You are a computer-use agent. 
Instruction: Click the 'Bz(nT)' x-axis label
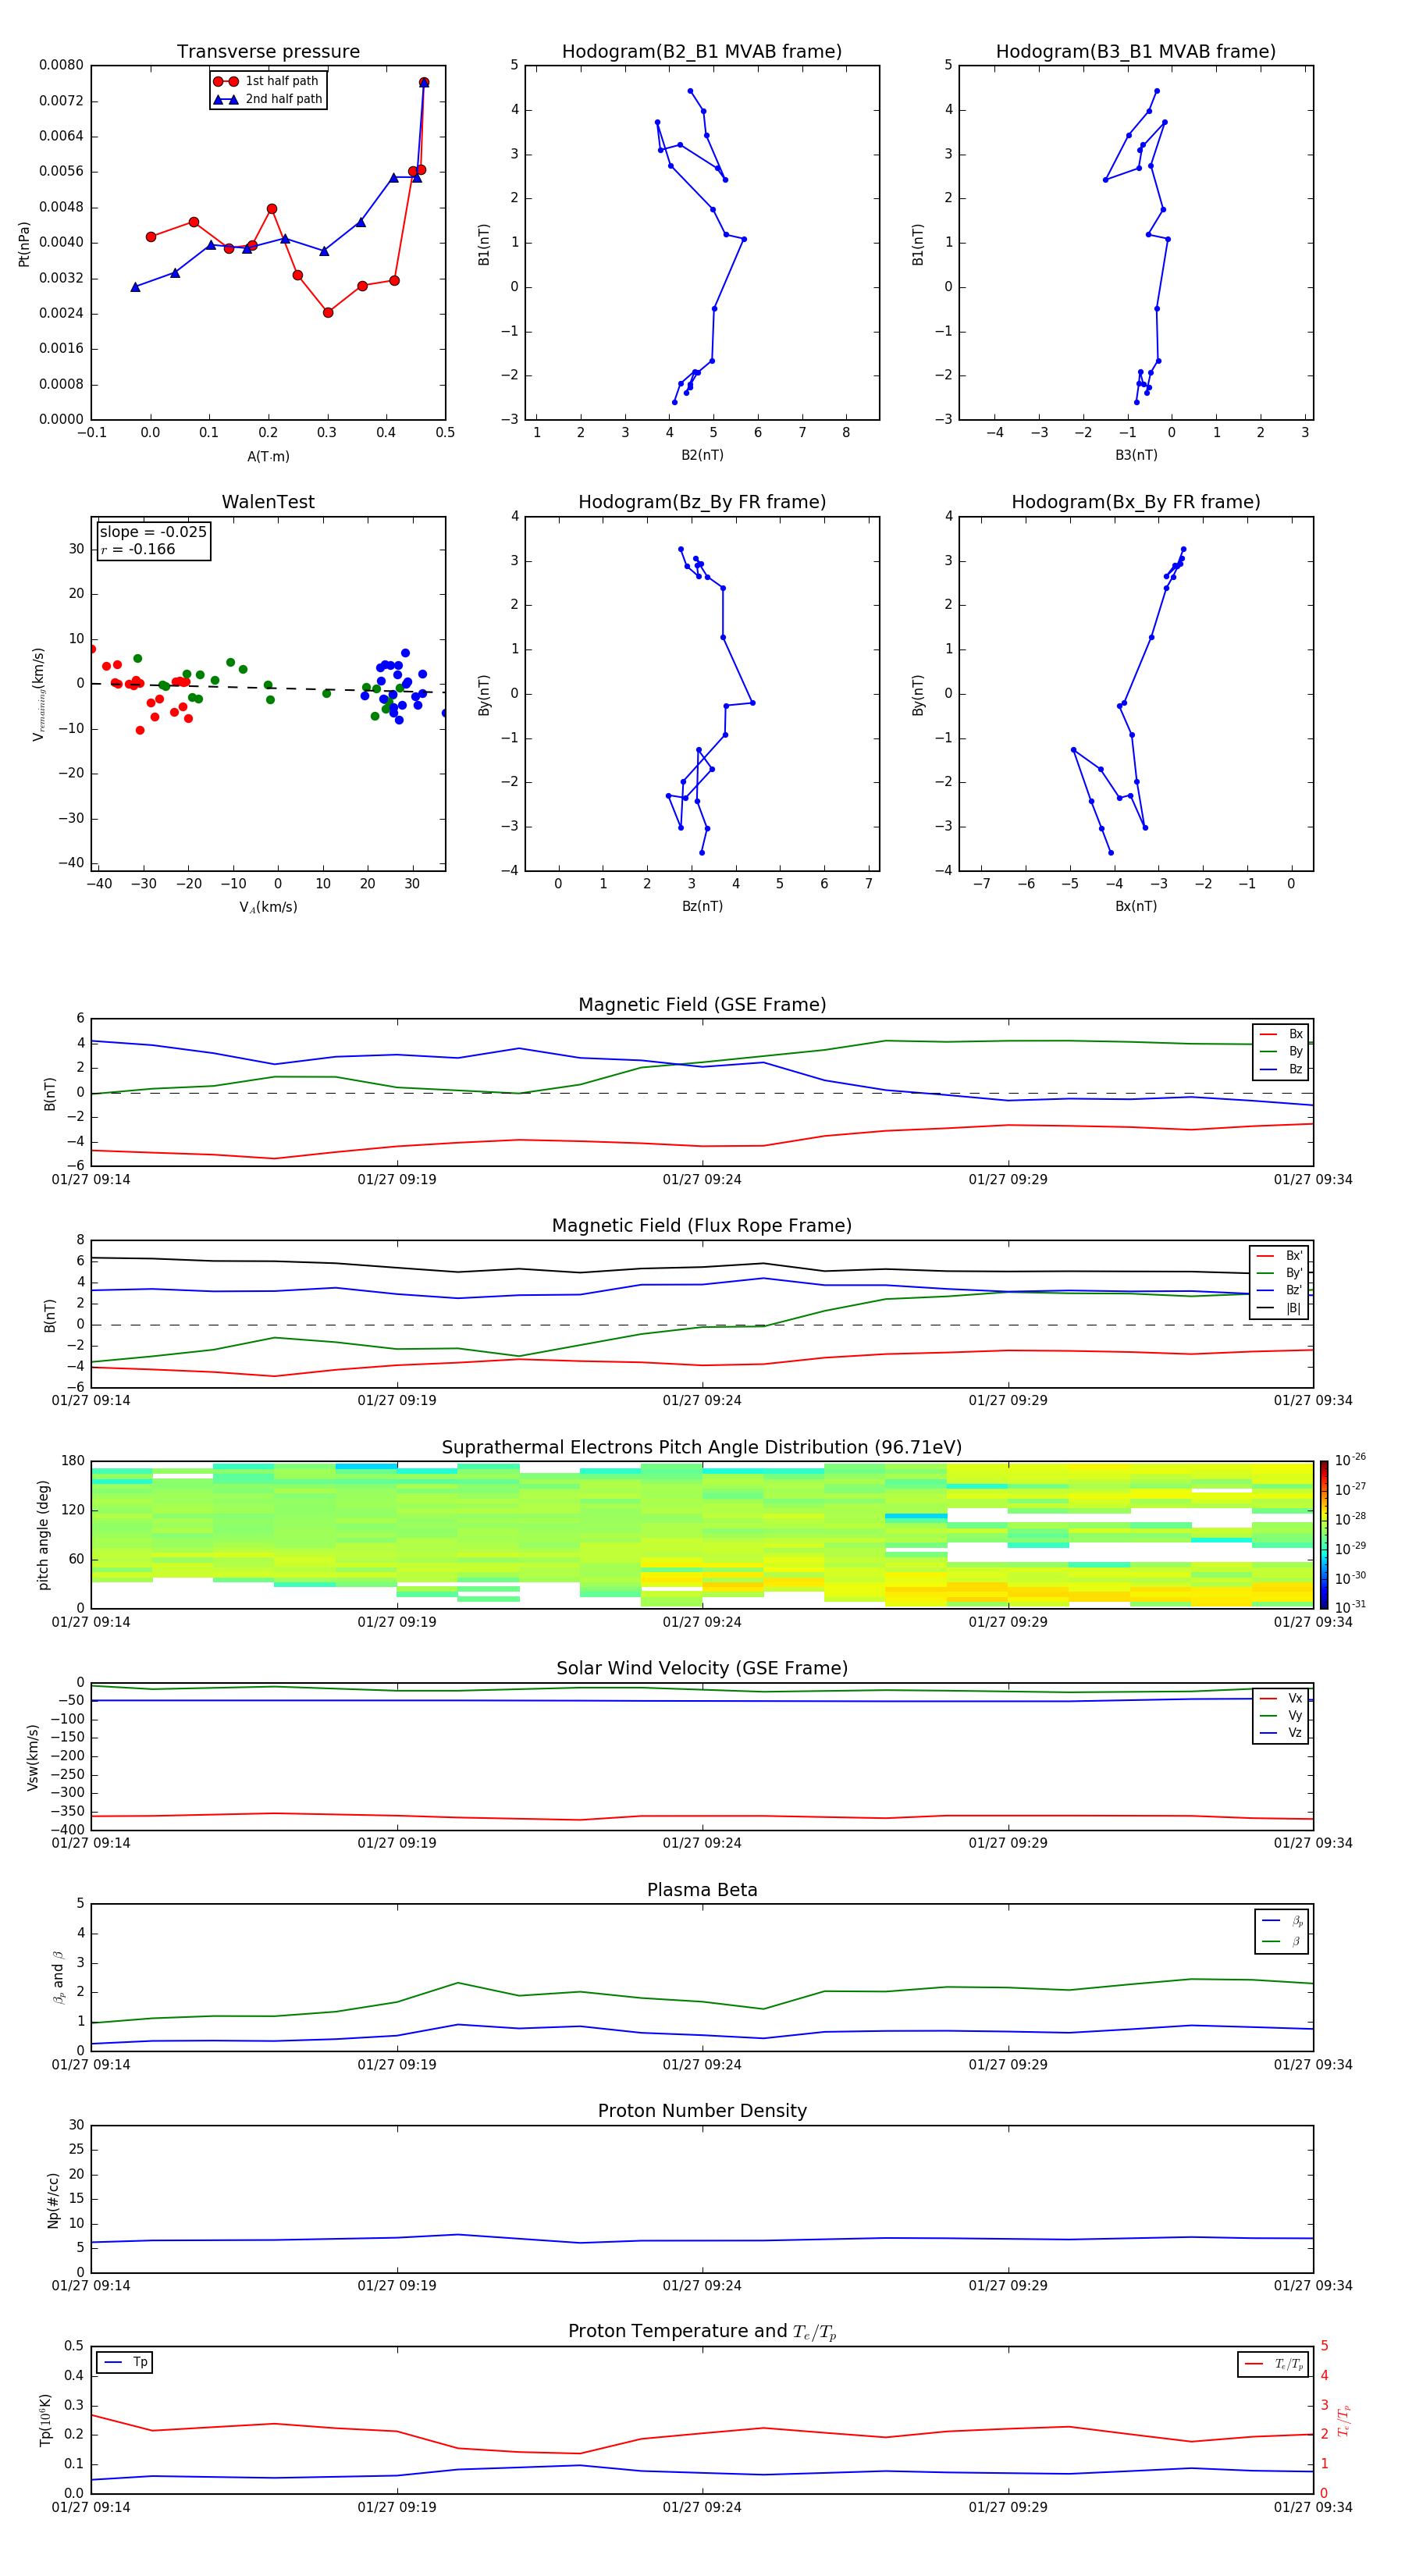coord(702,906)
